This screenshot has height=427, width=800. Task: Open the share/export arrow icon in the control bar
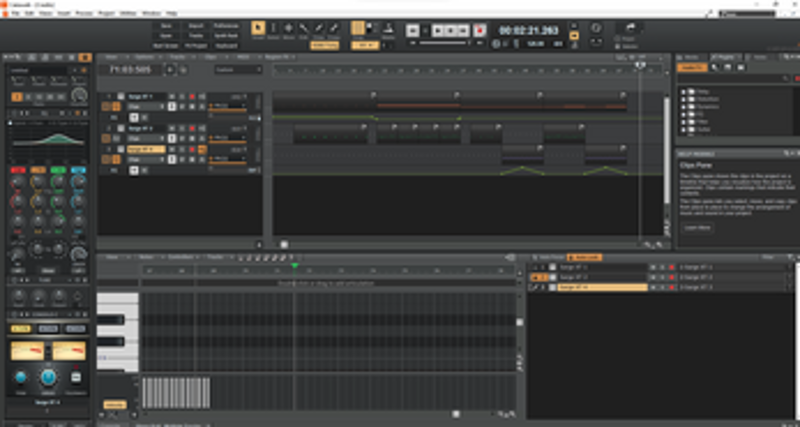630,28
